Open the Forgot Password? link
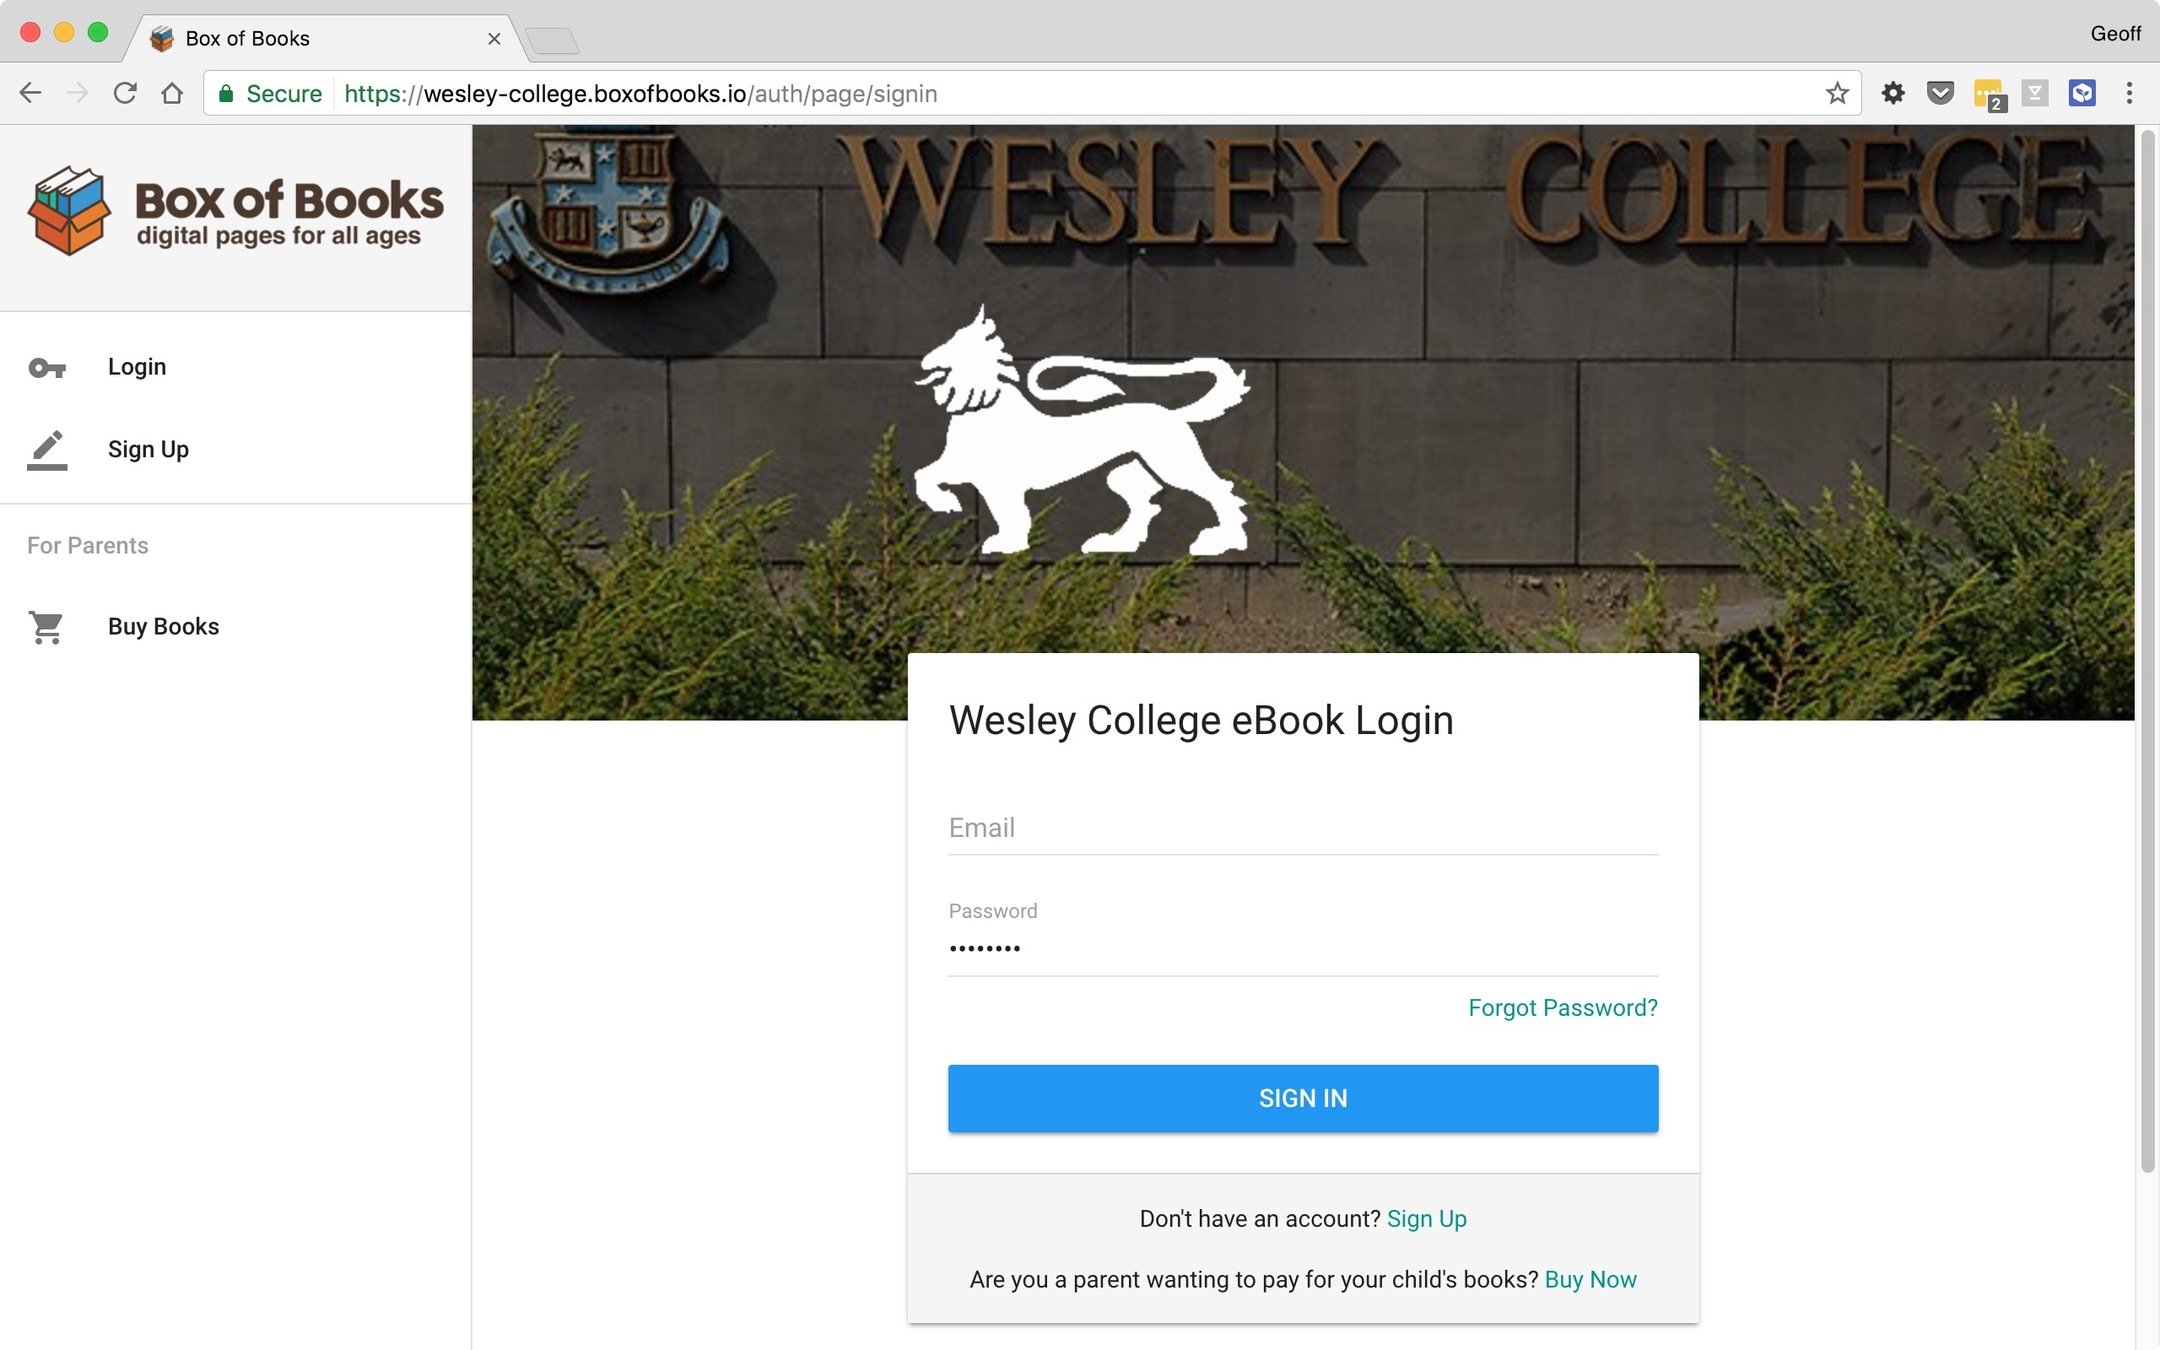This screenshot has height=1350, width=2160. [x=1562, y=1008]
